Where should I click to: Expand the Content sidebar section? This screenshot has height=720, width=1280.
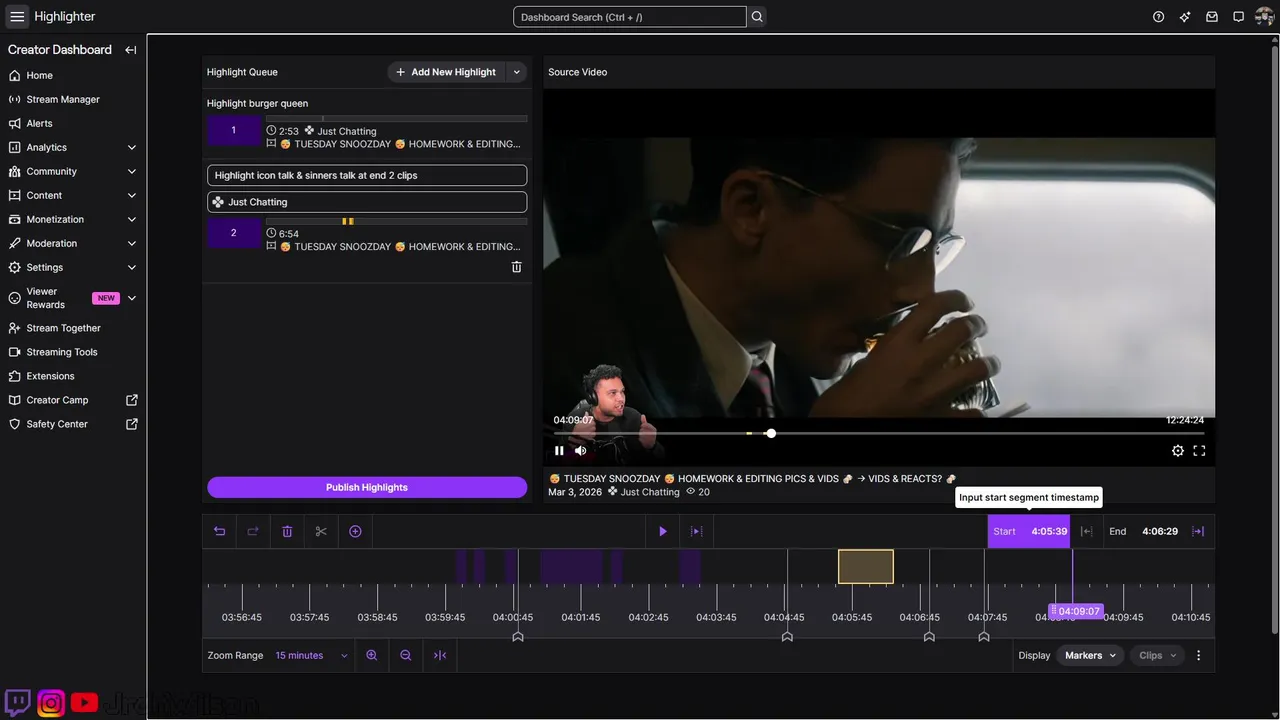coord(132,195)
